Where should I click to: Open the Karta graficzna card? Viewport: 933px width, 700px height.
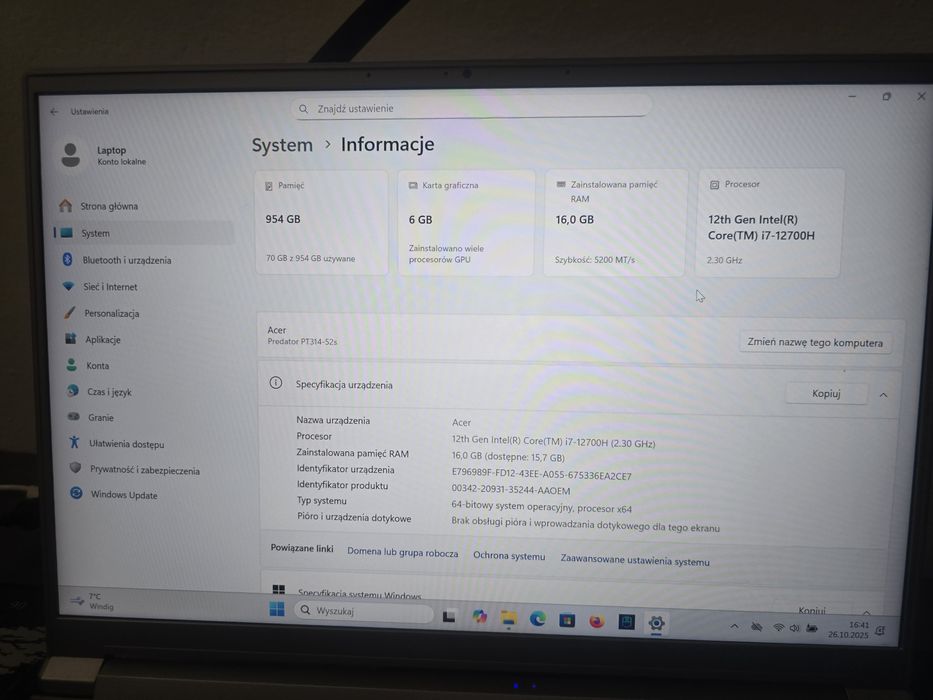466,223
